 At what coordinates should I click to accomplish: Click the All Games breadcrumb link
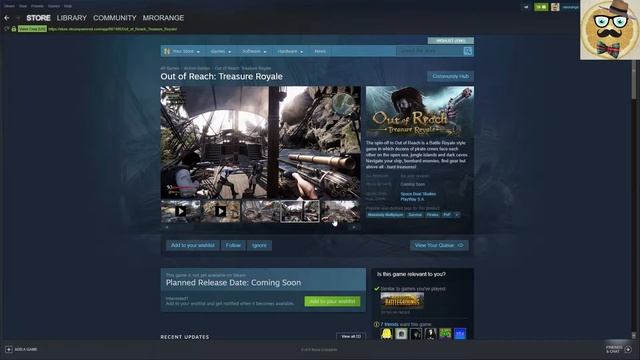pos(170,68)
